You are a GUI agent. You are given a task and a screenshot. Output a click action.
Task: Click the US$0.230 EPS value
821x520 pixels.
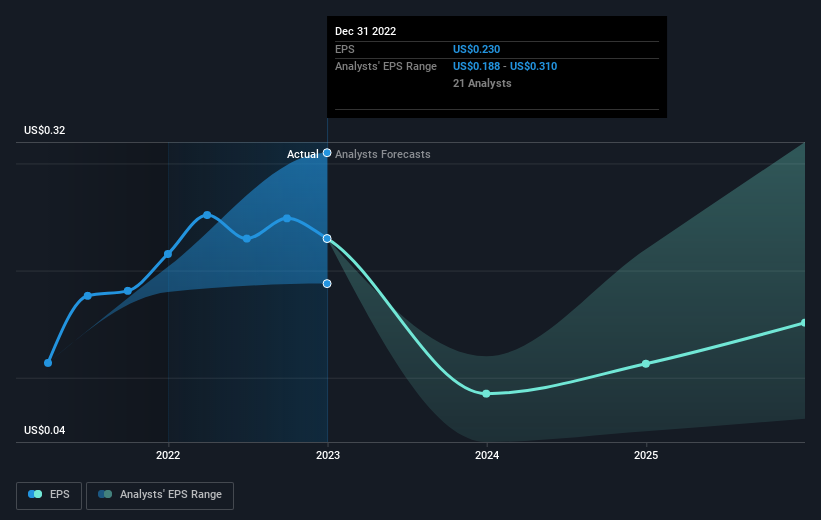[x=476, y=49]
